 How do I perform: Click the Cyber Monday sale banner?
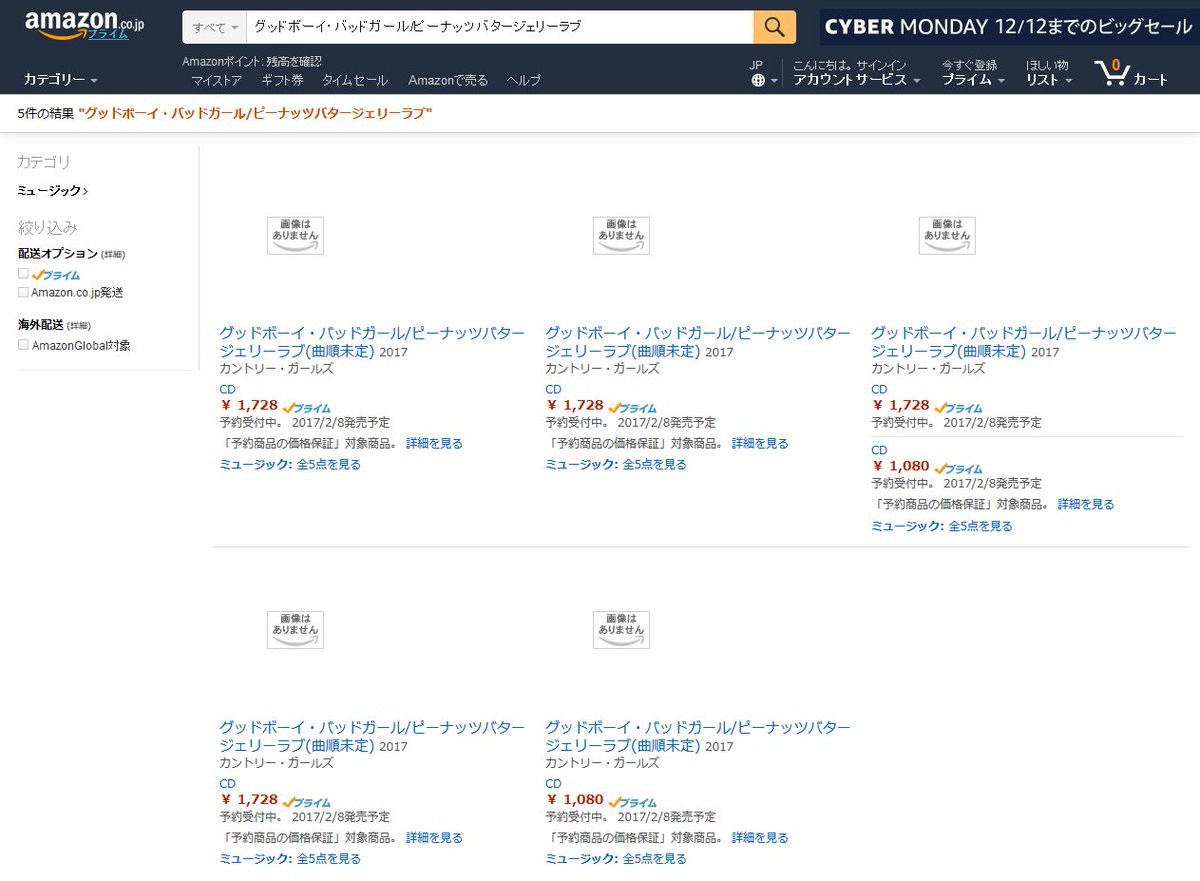click(x=1009, y=27)
